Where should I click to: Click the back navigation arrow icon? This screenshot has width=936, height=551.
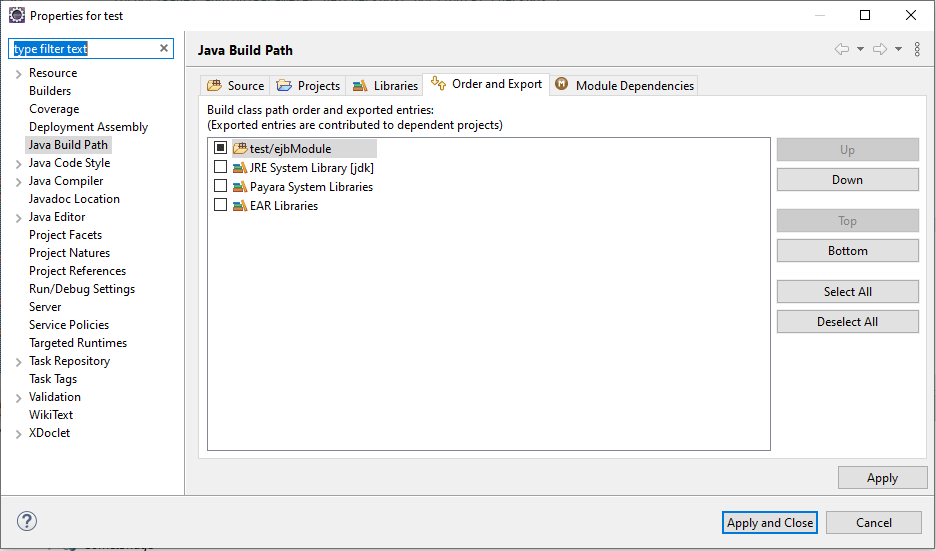842,49
